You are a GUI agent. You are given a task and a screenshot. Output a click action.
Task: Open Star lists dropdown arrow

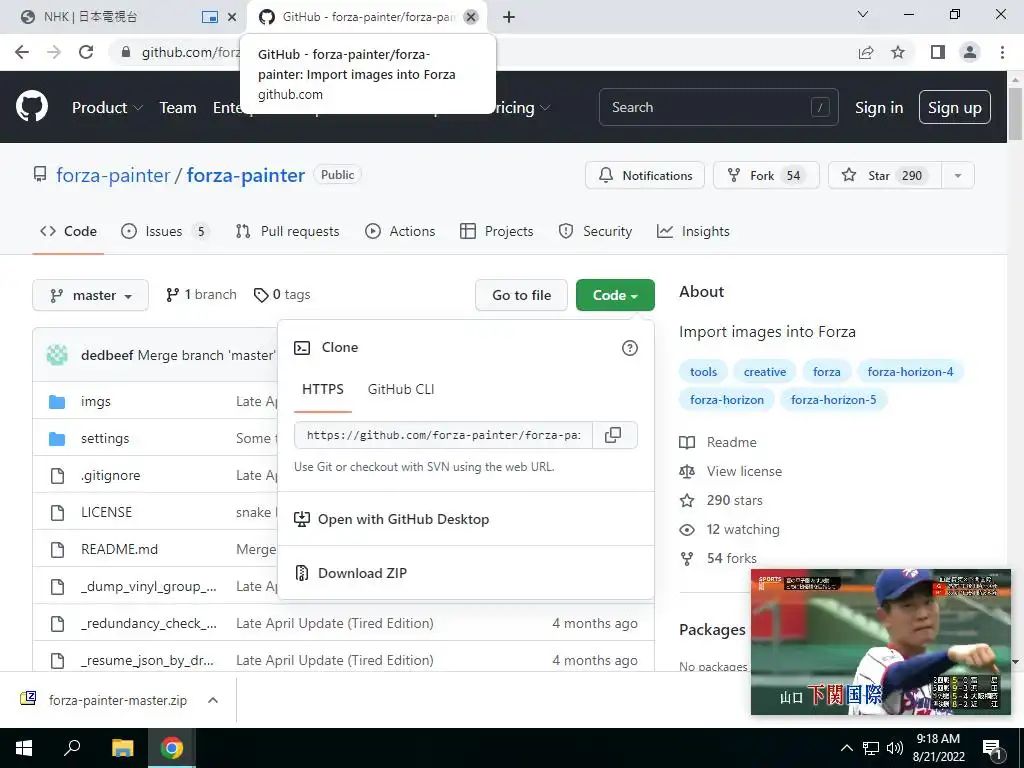(958, 176)
